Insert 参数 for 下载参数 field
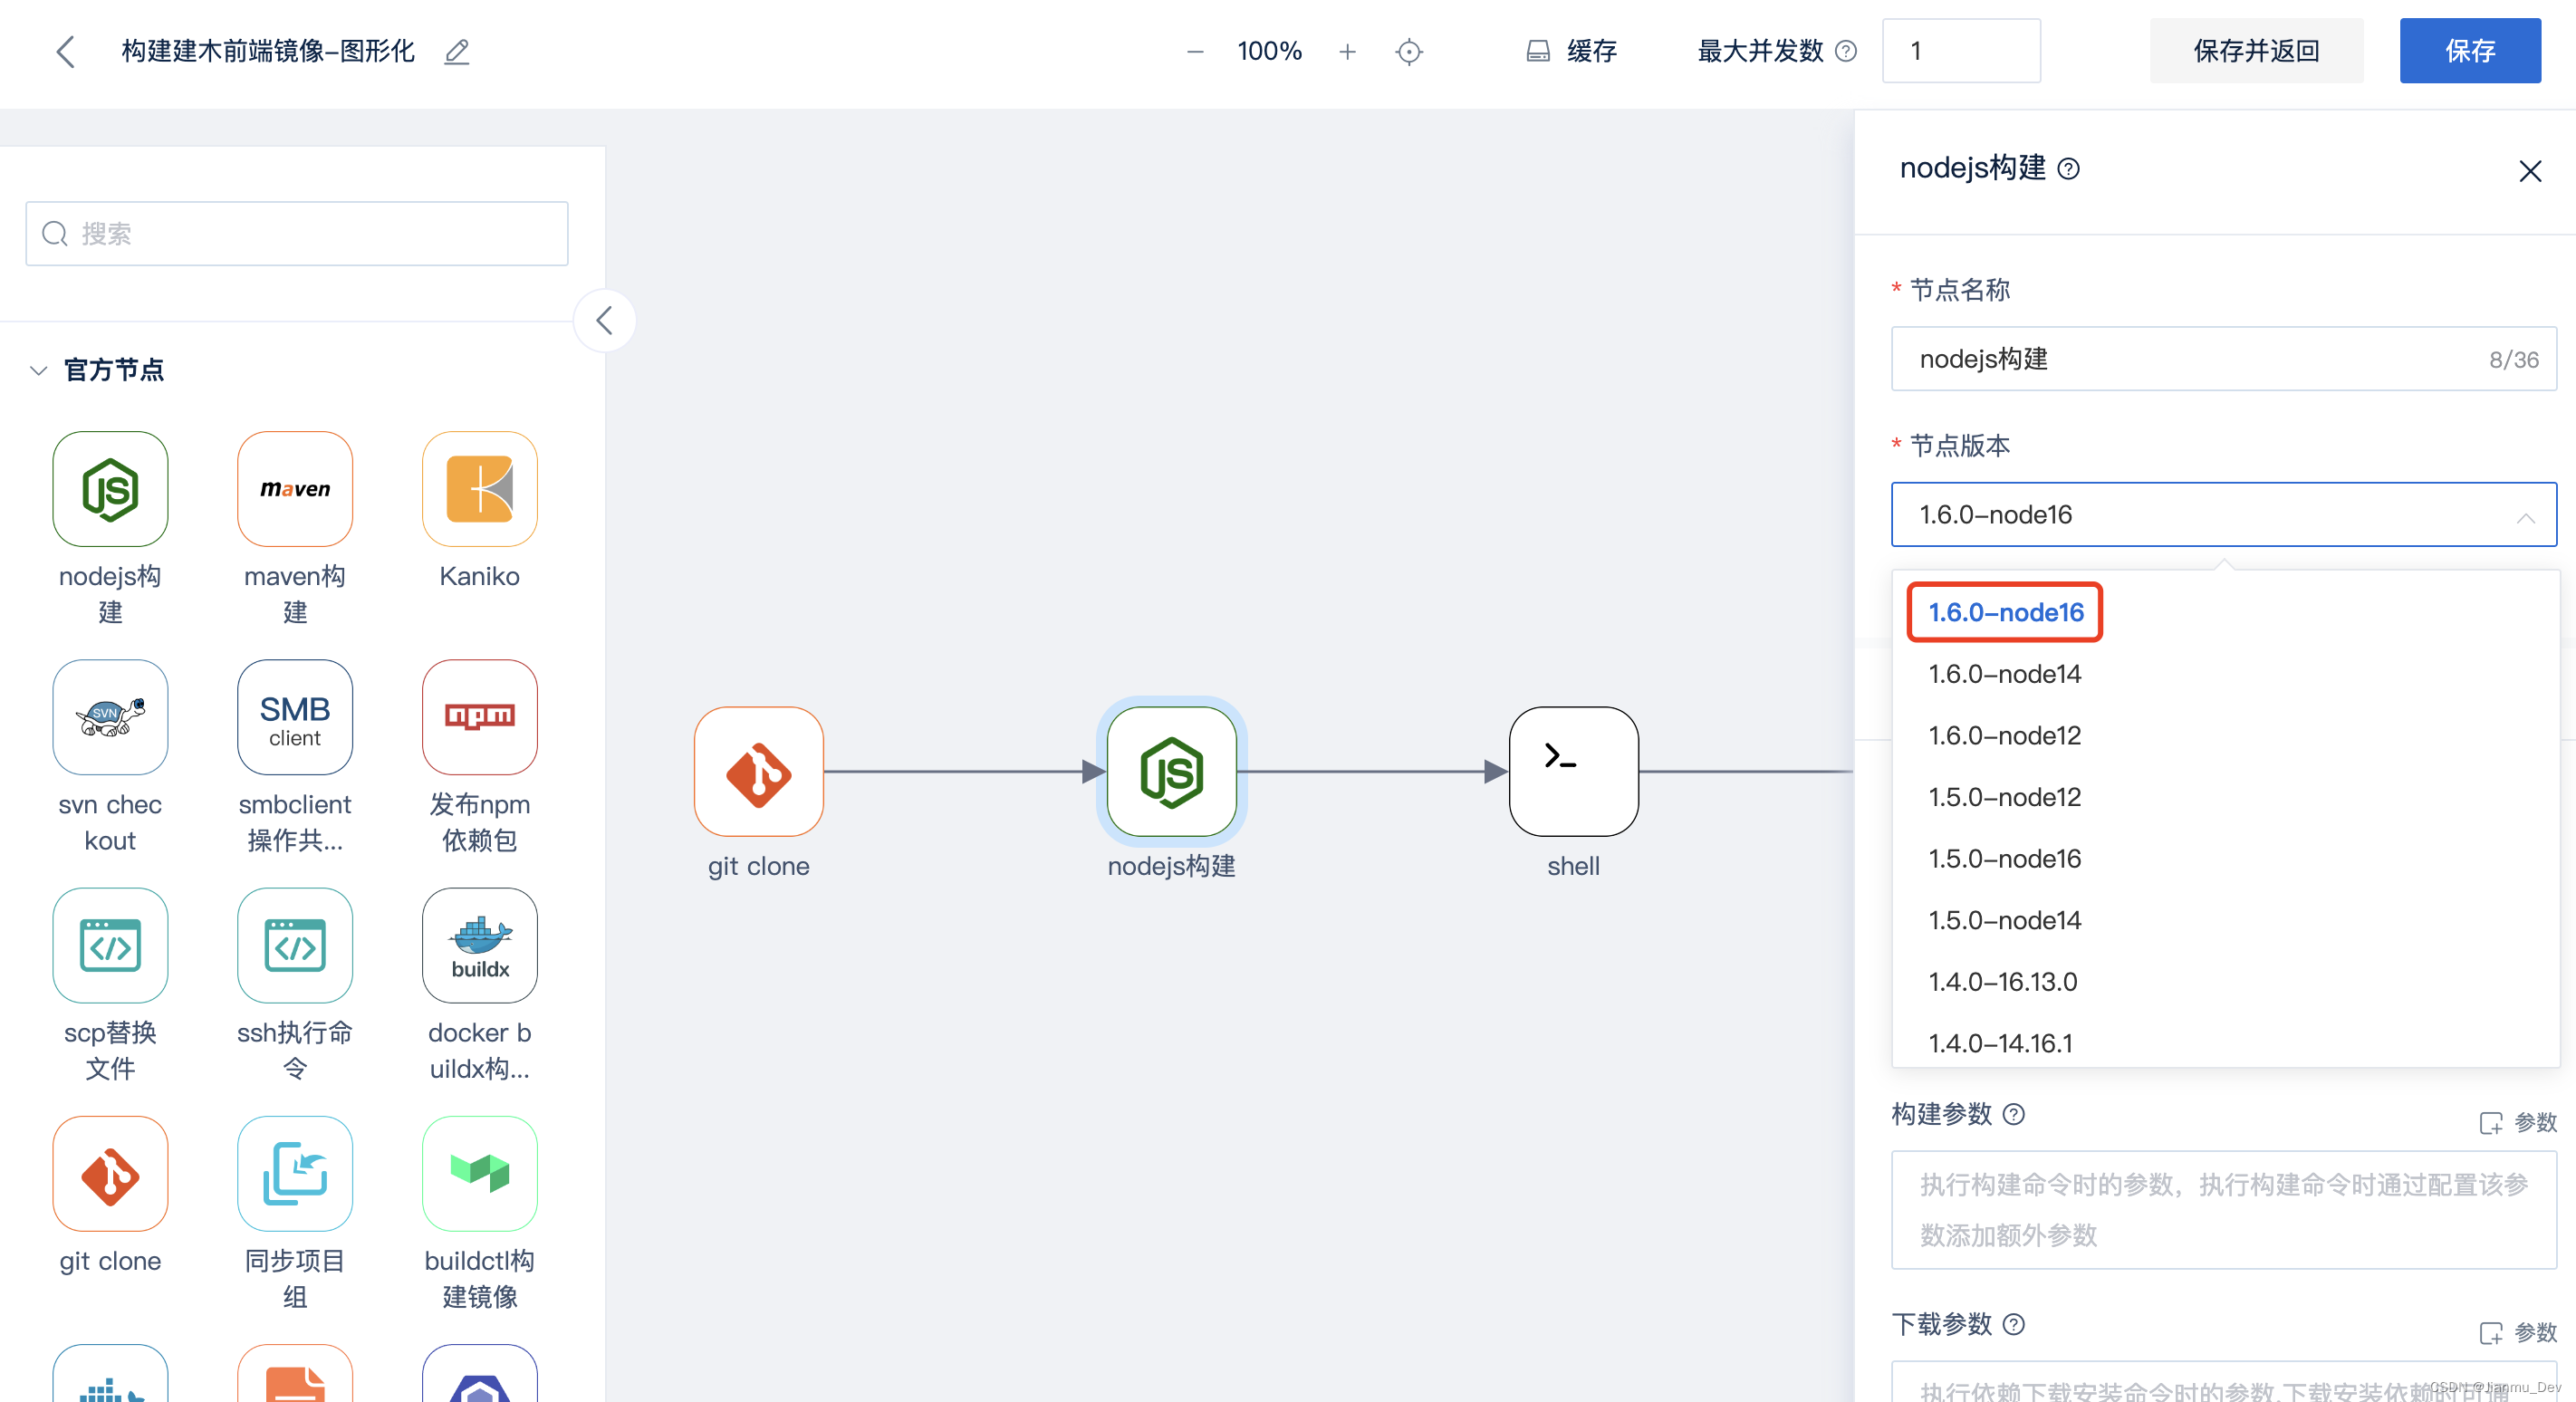 pyautogui.click(x=2517, y=1332)
